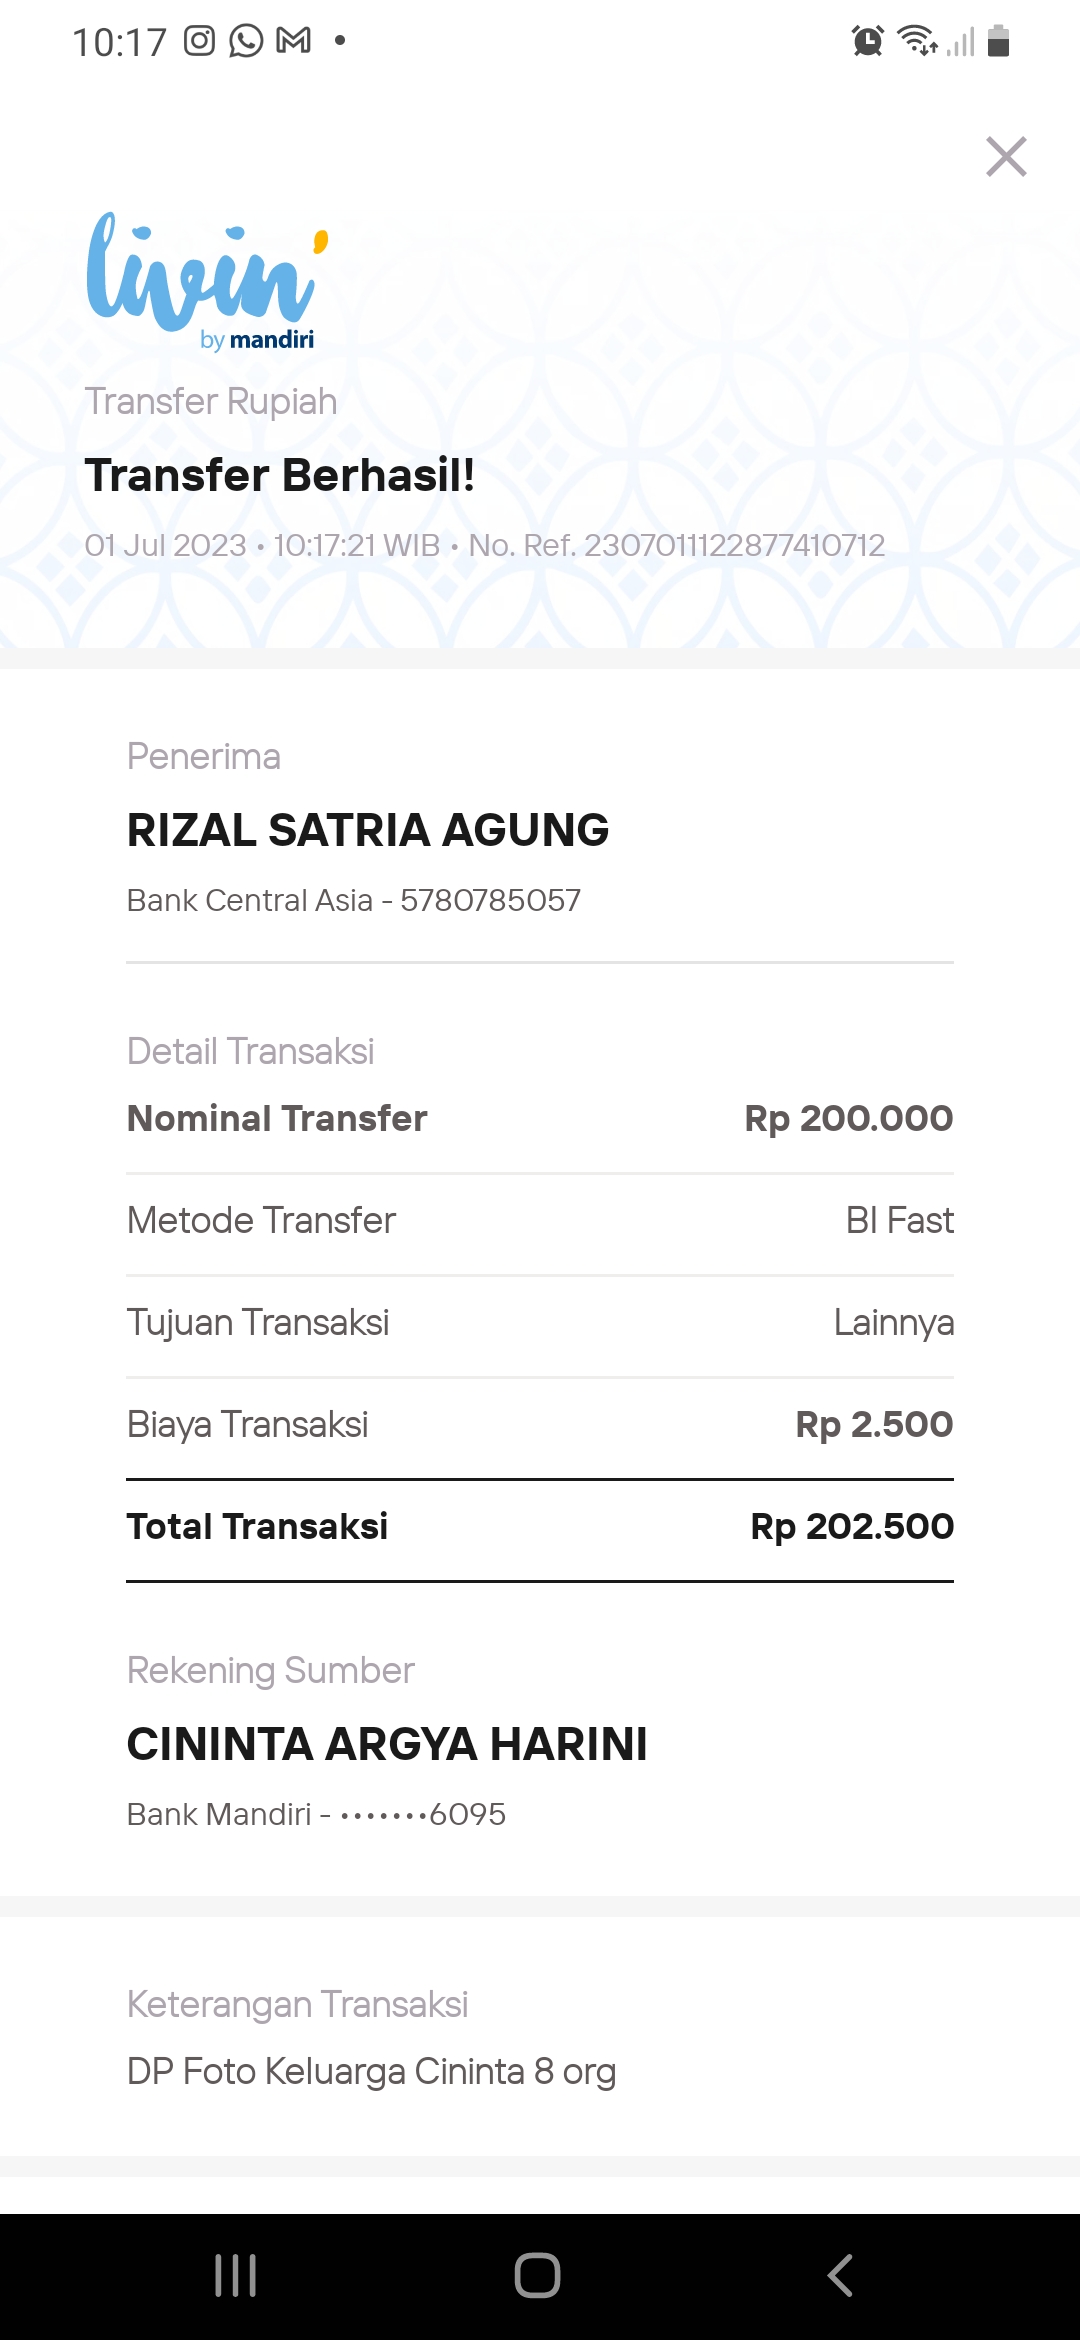
Task: Tap source account CININTA ARGYA HARINI
Action: pyautogui.click(x=387, y=1744)
